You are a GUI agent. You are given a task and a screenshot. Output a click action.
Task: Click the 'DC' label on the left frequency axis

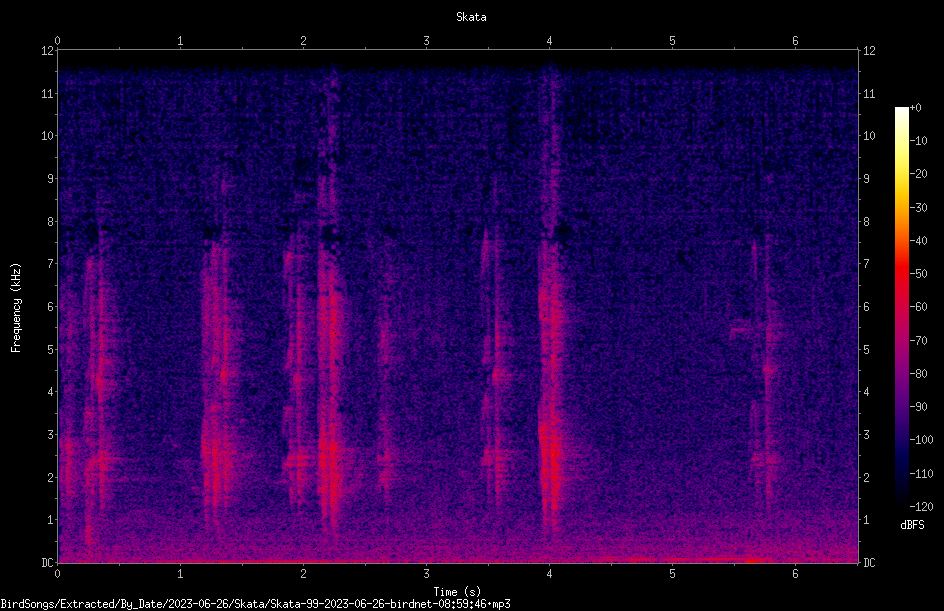tap(48, 563)
